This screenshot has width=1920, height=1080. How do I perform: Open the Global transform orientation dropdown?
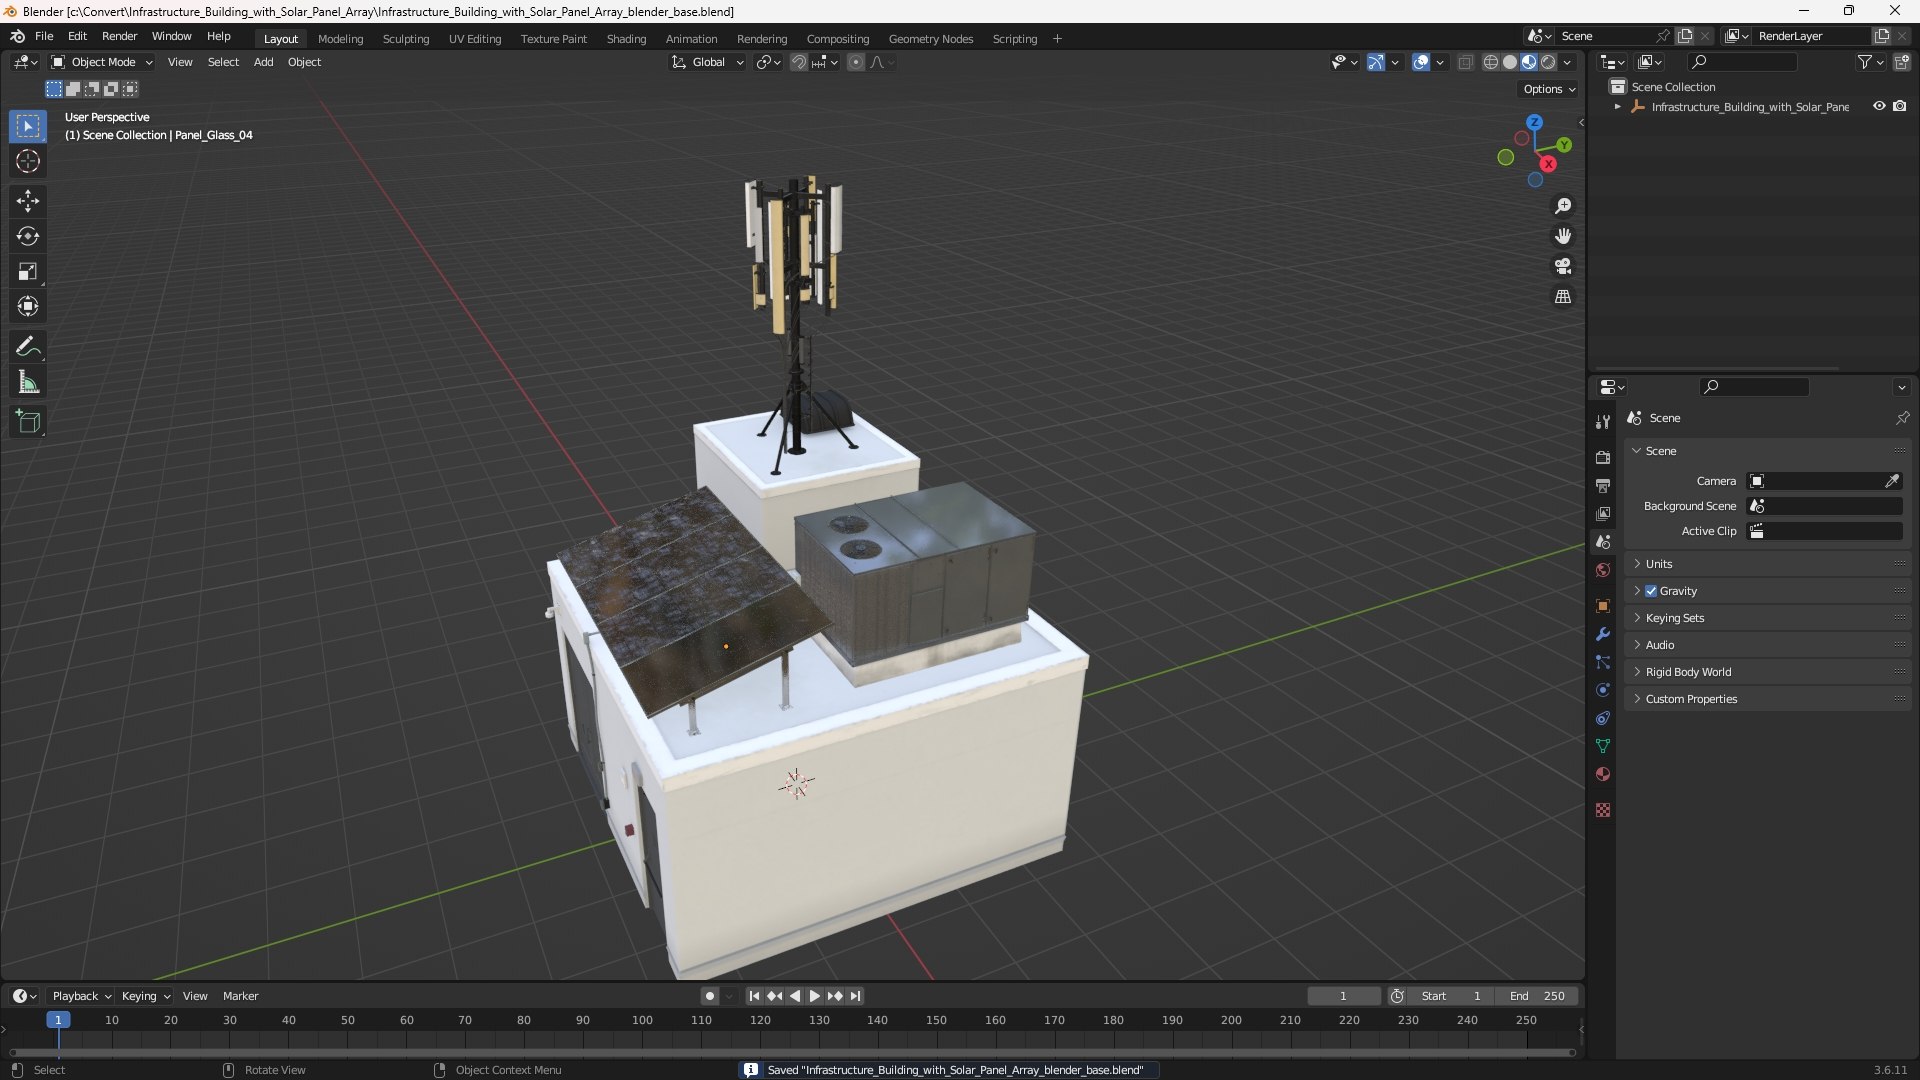(x=708, y=62)
